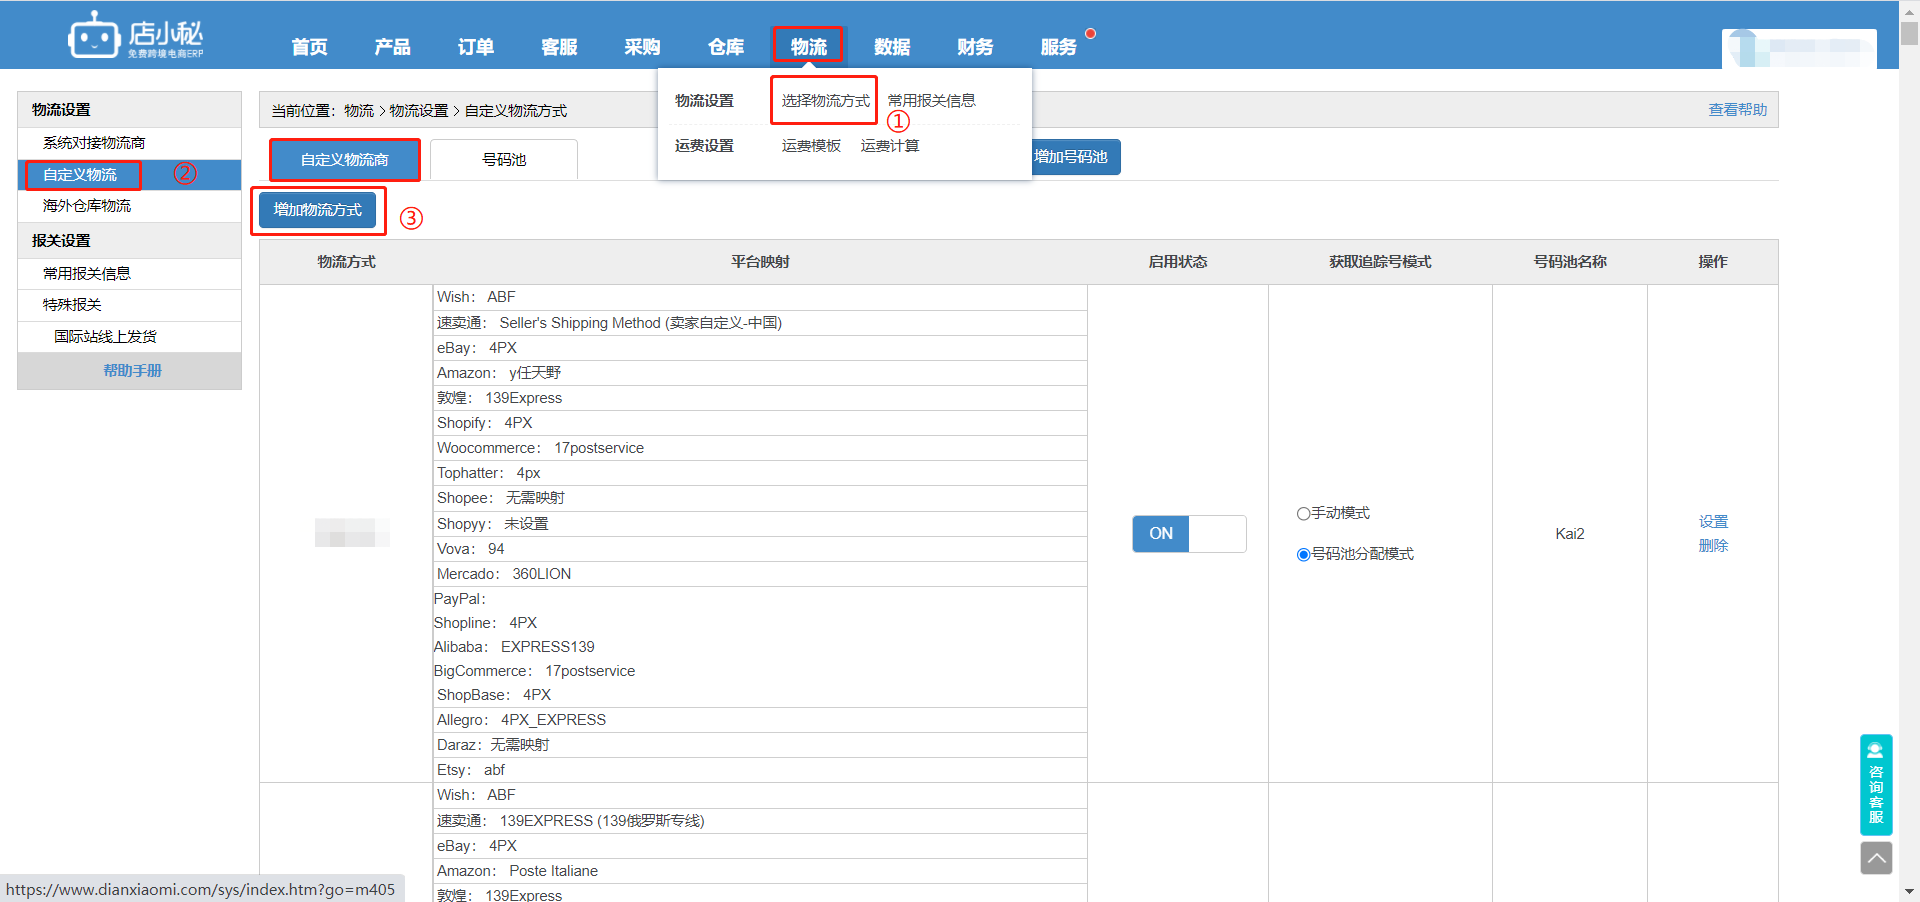Click 设置 link for Kai2 row

[1713, 522]
